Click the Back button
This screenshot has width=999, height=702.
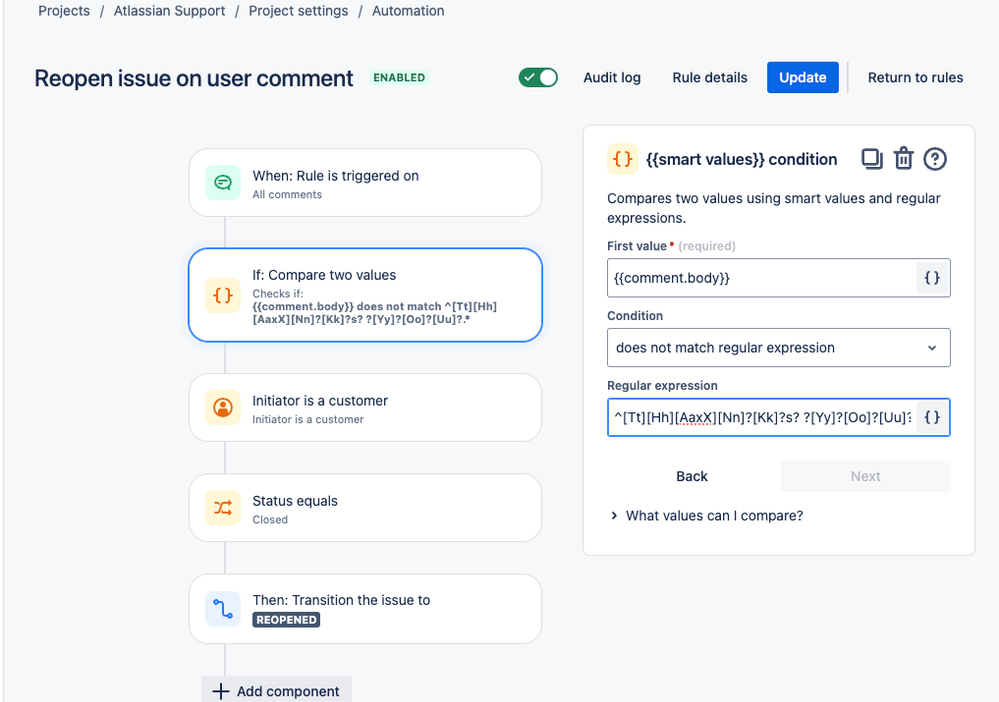(692, 476)
